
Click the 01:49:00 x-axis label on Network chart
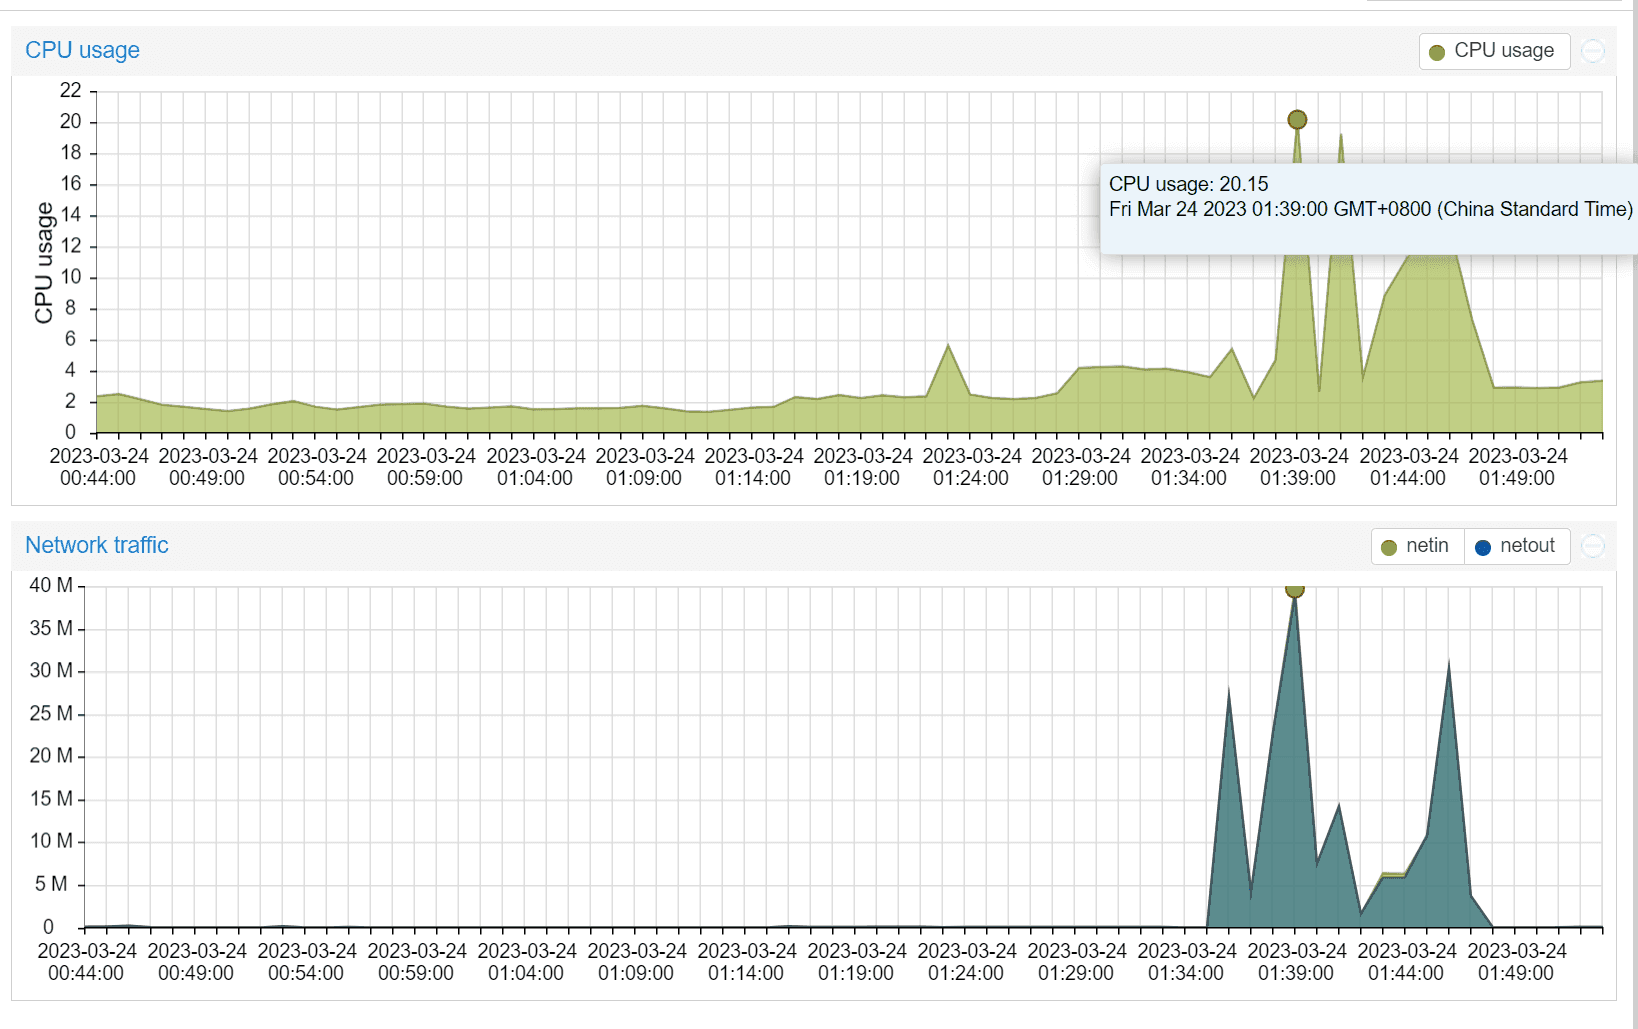(1516, 962)
